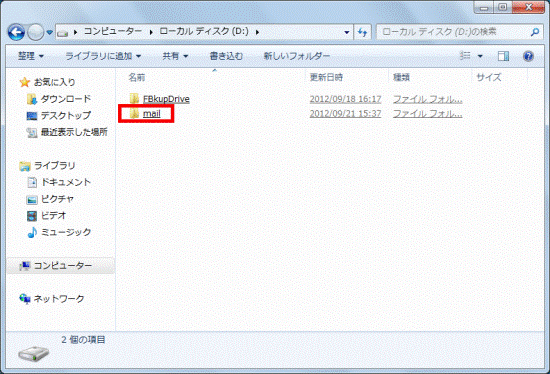Viewport: 550px width, 374px height.
Task: Select コンピューター in the navigation pane
Action: click(63, 266)
